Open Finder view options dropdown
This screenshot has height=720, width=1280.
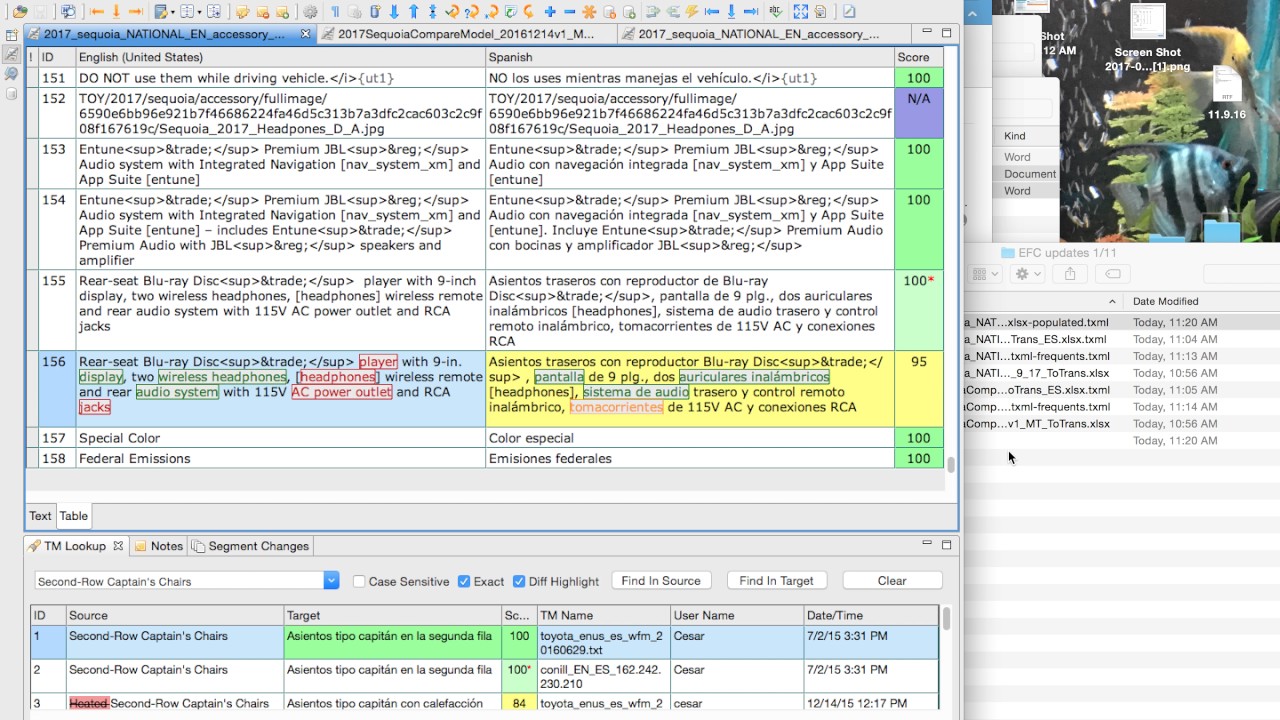[986, 274]
